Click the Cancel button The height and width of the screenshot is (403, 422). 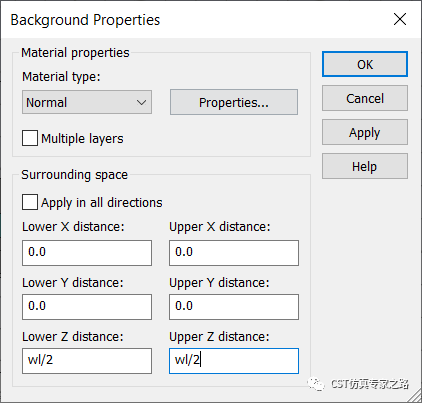coord(365,98)
